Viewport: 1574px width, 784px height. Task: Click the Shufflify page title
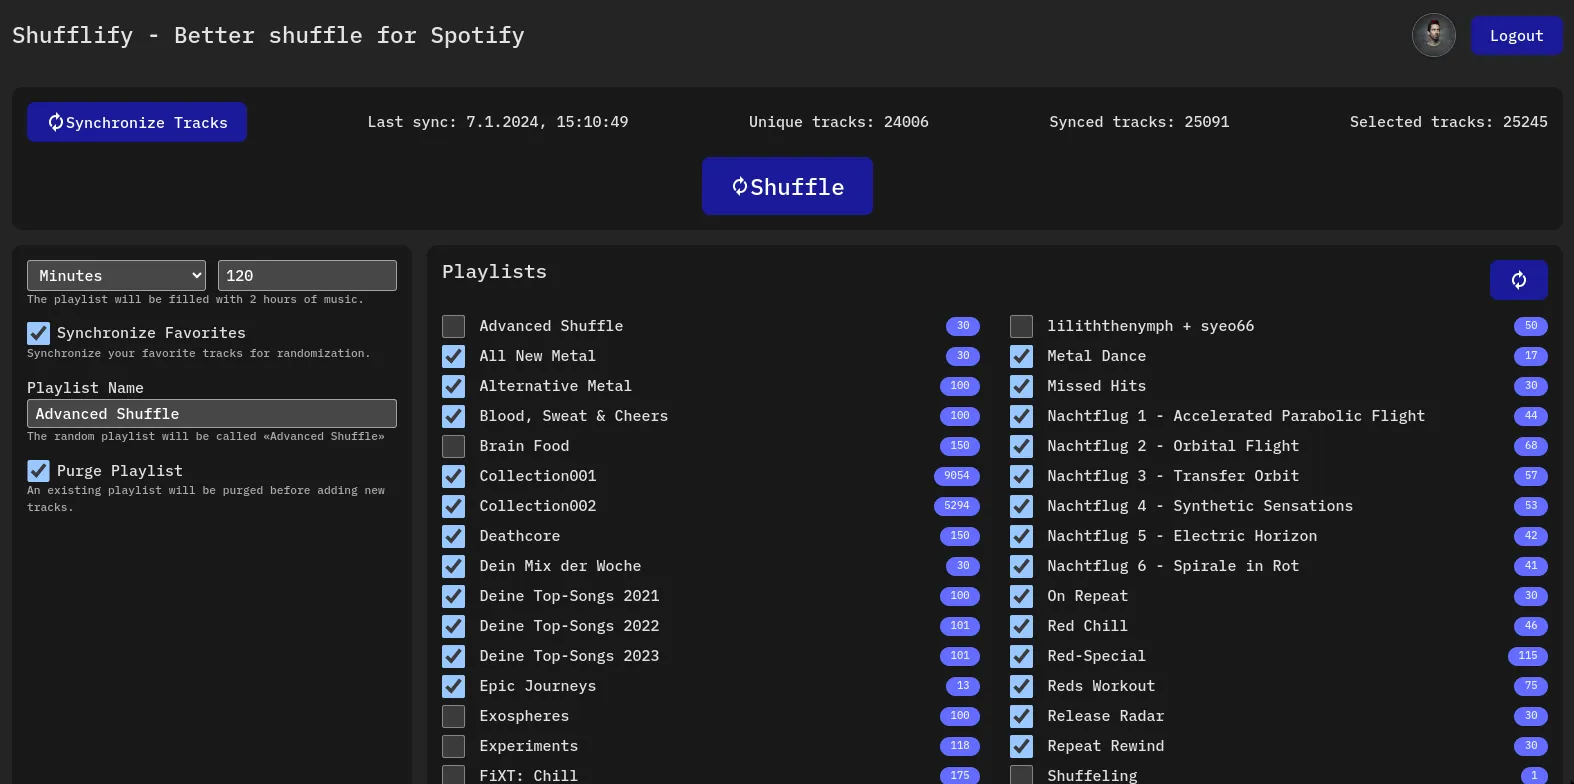(x=268, y=36)
